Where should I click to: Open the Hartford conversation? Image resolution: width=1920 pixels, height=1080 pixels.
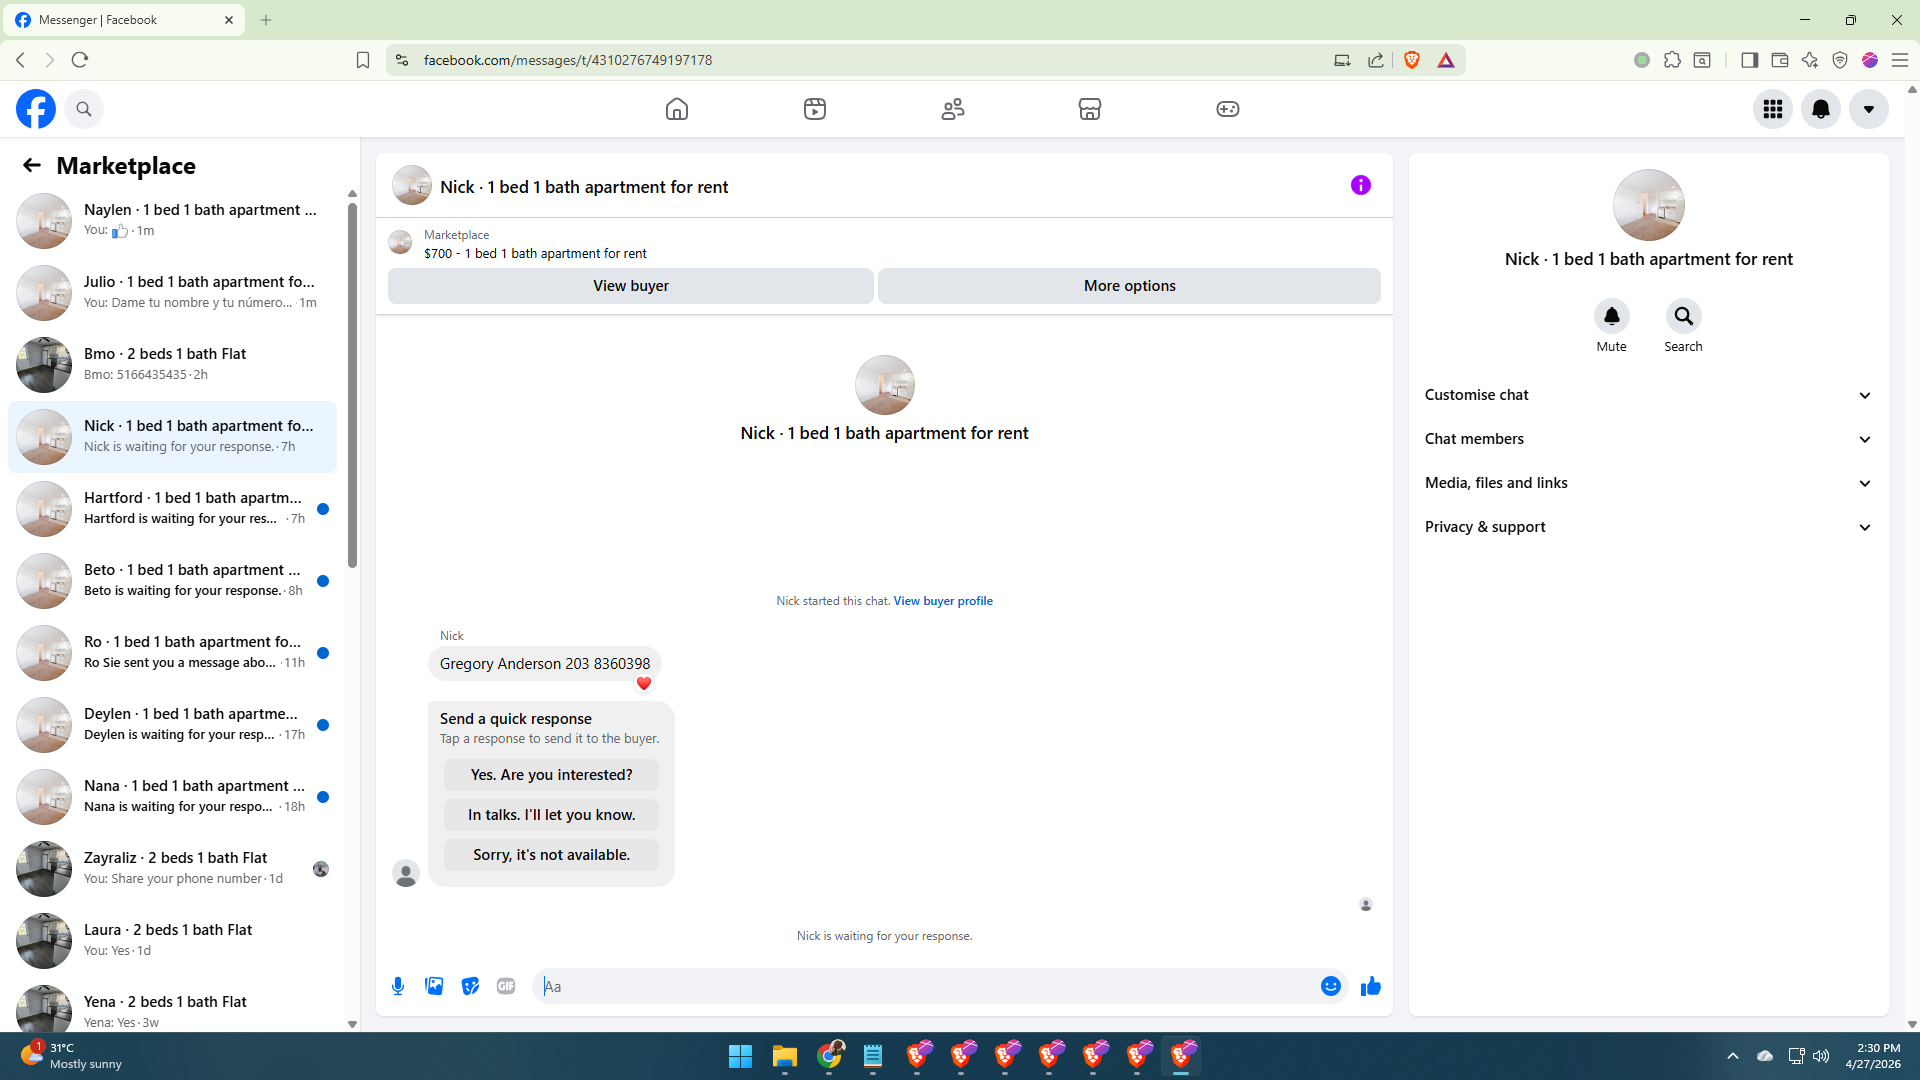[172, 509]
